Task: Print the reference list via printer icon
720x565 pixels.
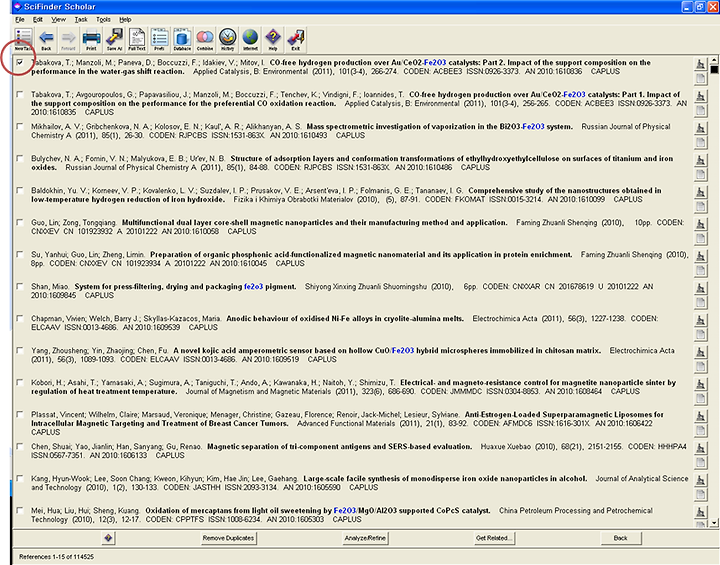Action: [x=91, y=40]
